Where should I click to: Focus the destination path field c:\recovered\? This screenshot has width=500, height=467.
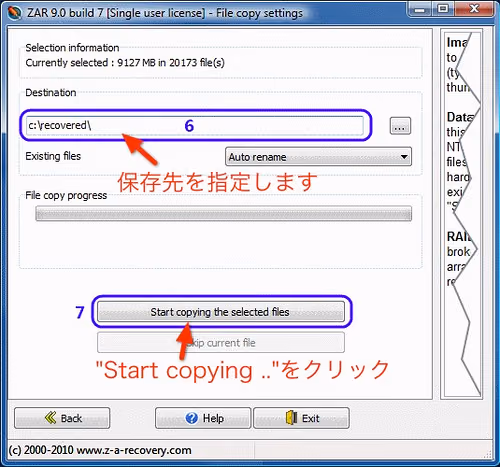pyautogui.click(x=195, y=126)
